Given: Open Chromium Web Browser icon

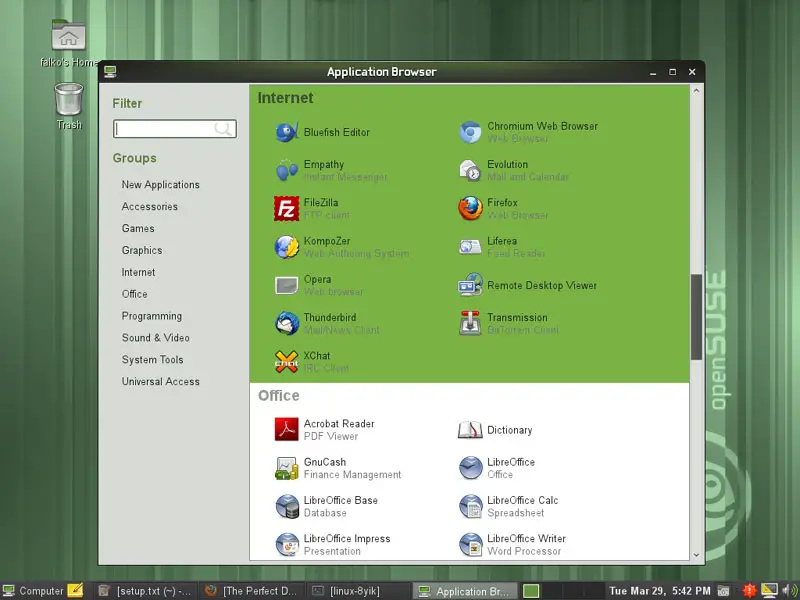Looking at the screenshot, I should 470,132.
